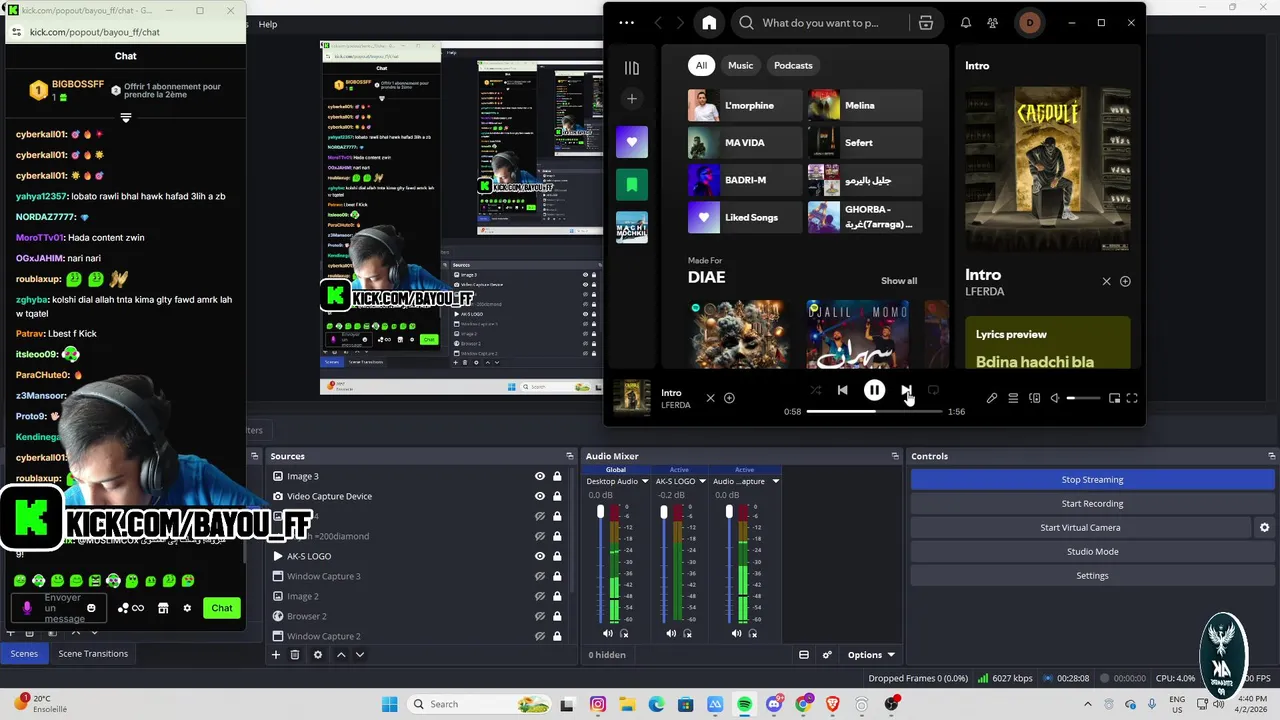The width and height of the screenshot is (1280, 720).
Task: Hide the Image 3 source
Action: tap(540, 476)
